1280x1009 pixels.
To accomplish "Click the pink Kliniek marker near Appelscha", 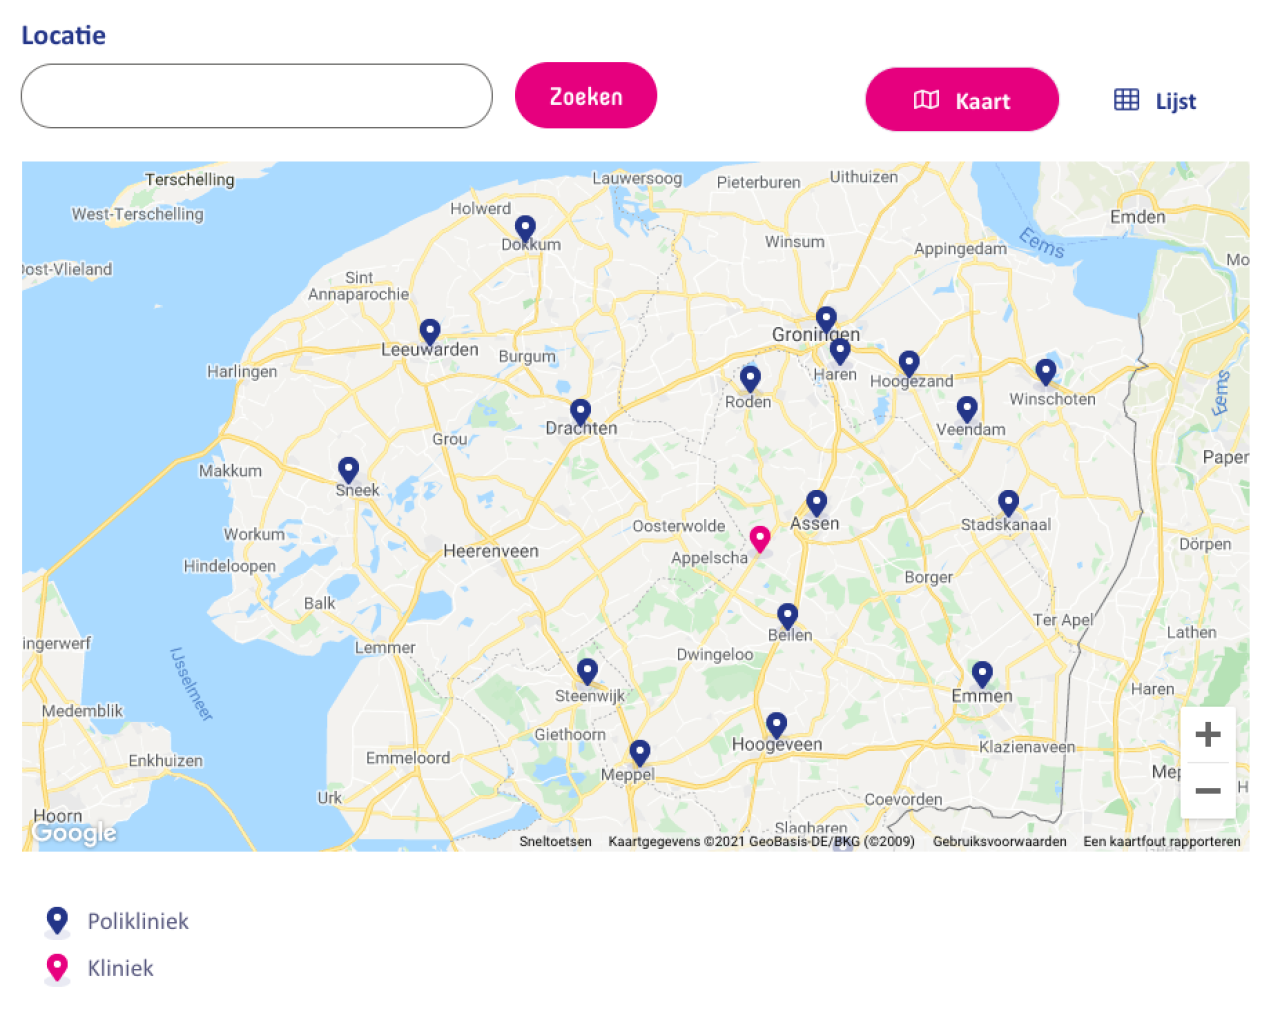I will click(760, 538).
